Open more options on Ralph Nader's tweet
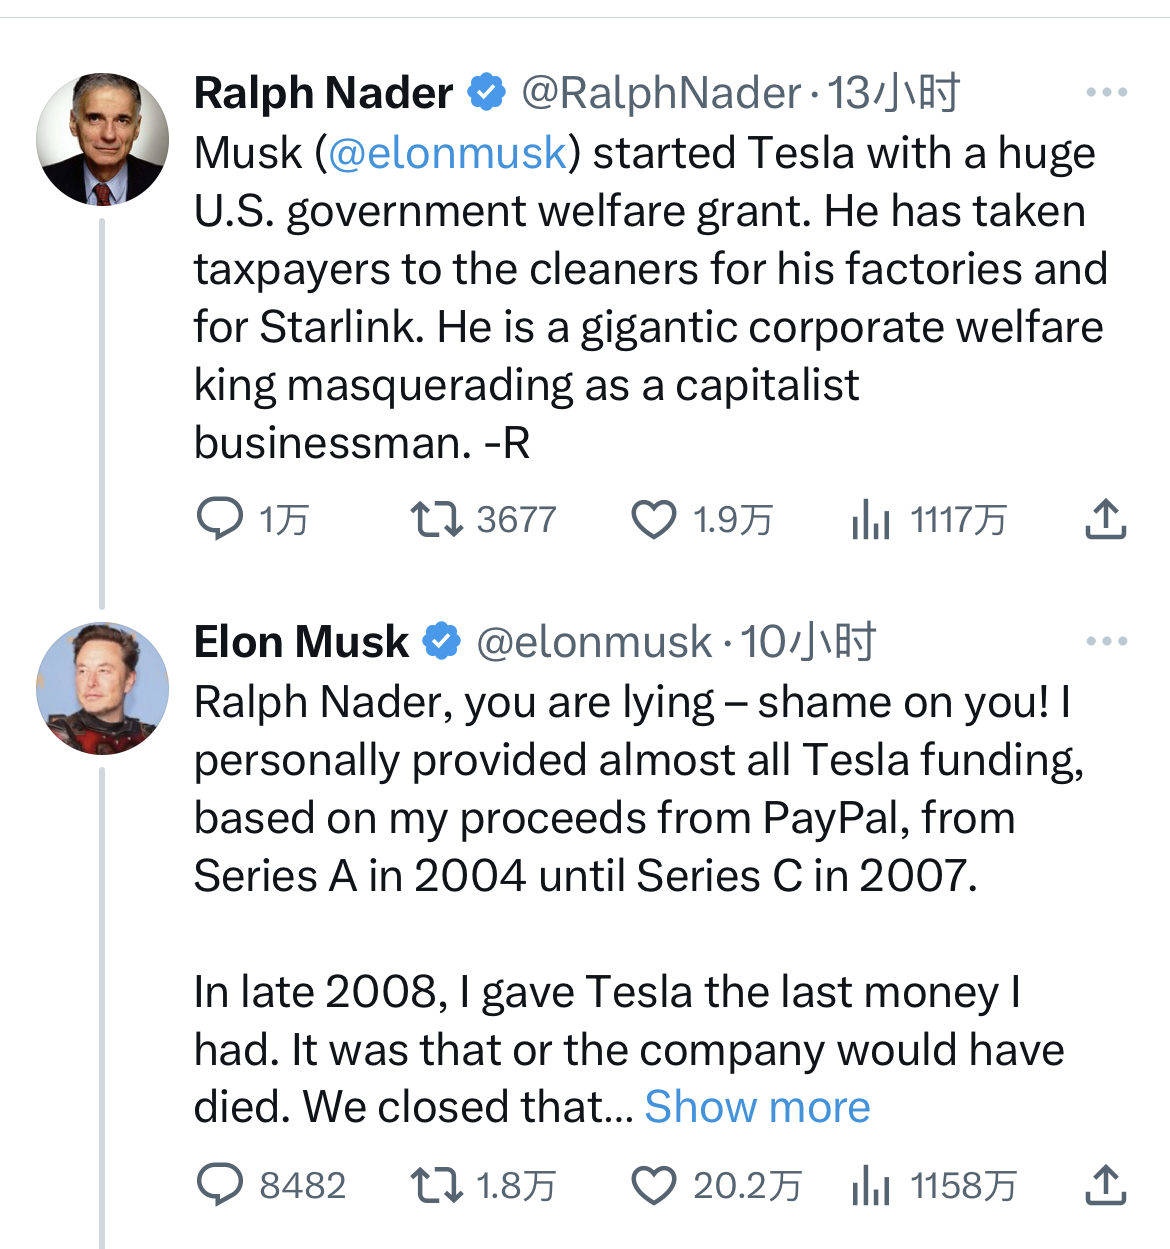This screenshot has height=1249, width=1170. click(1107, 92)
